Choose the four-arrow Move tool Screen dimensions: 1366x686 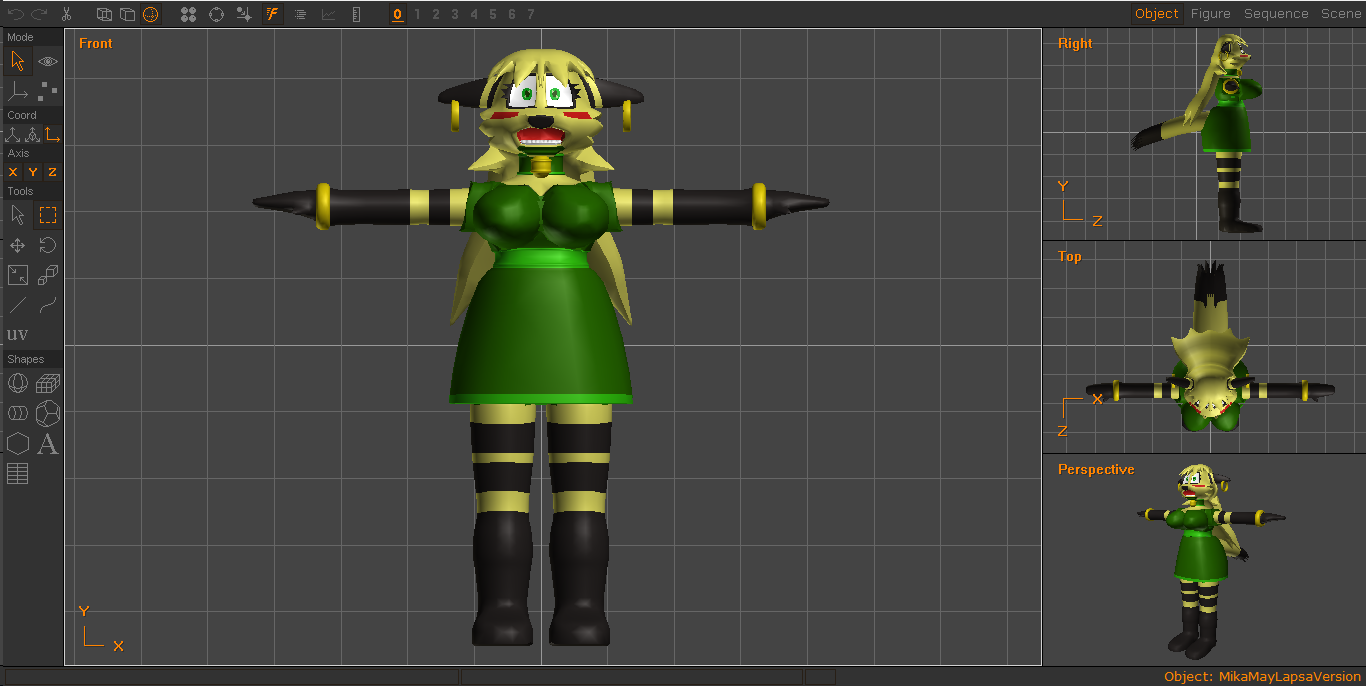18,245
